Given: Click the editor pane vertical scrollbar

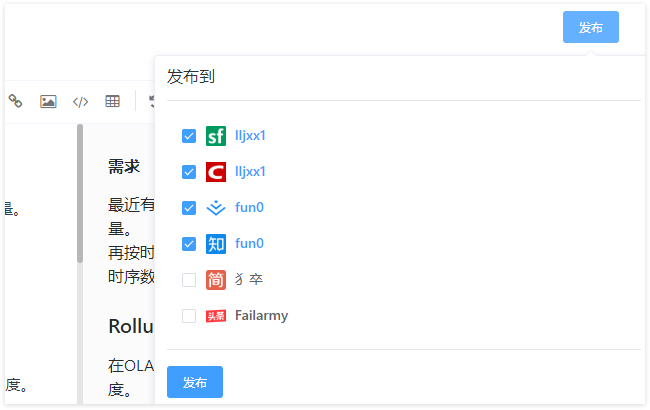Looking at the screenshot, I should coord(80,193).
